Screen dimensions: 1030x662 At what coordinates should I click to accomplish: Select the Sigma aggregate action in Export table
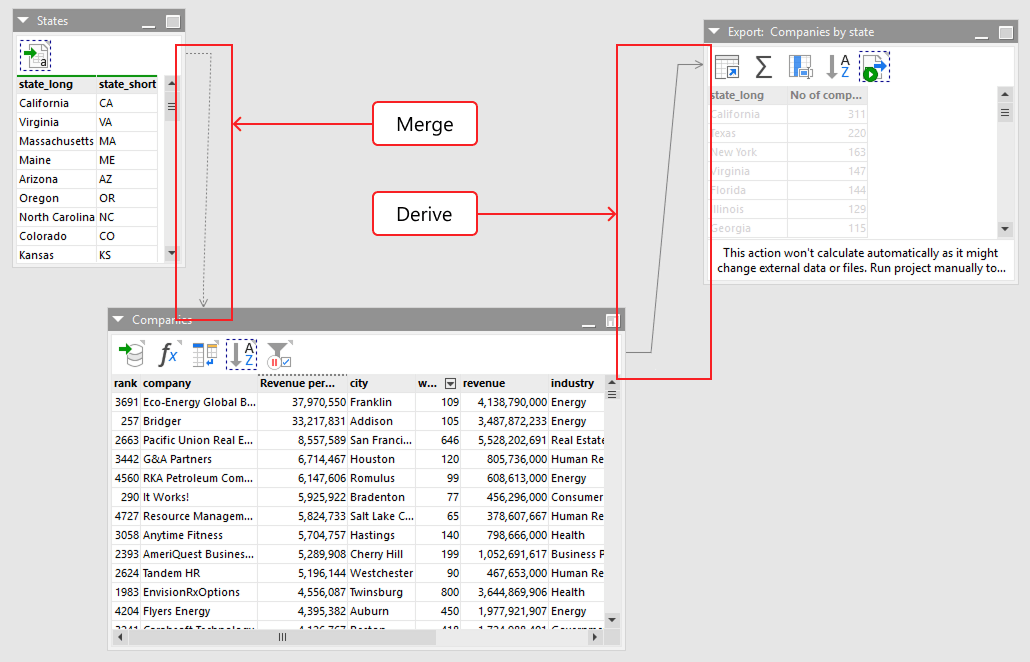point(763,67)
